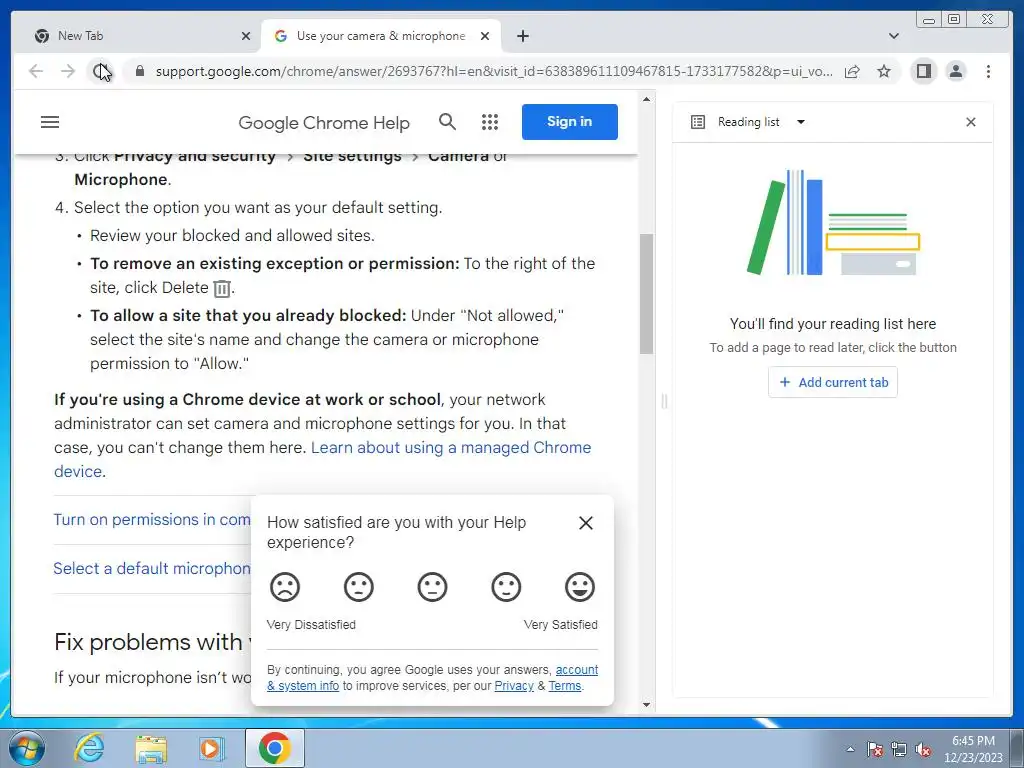Launch Internet Explorer from the taskbar
This screenshot has width=1024, height=768.
pos(89,748)
